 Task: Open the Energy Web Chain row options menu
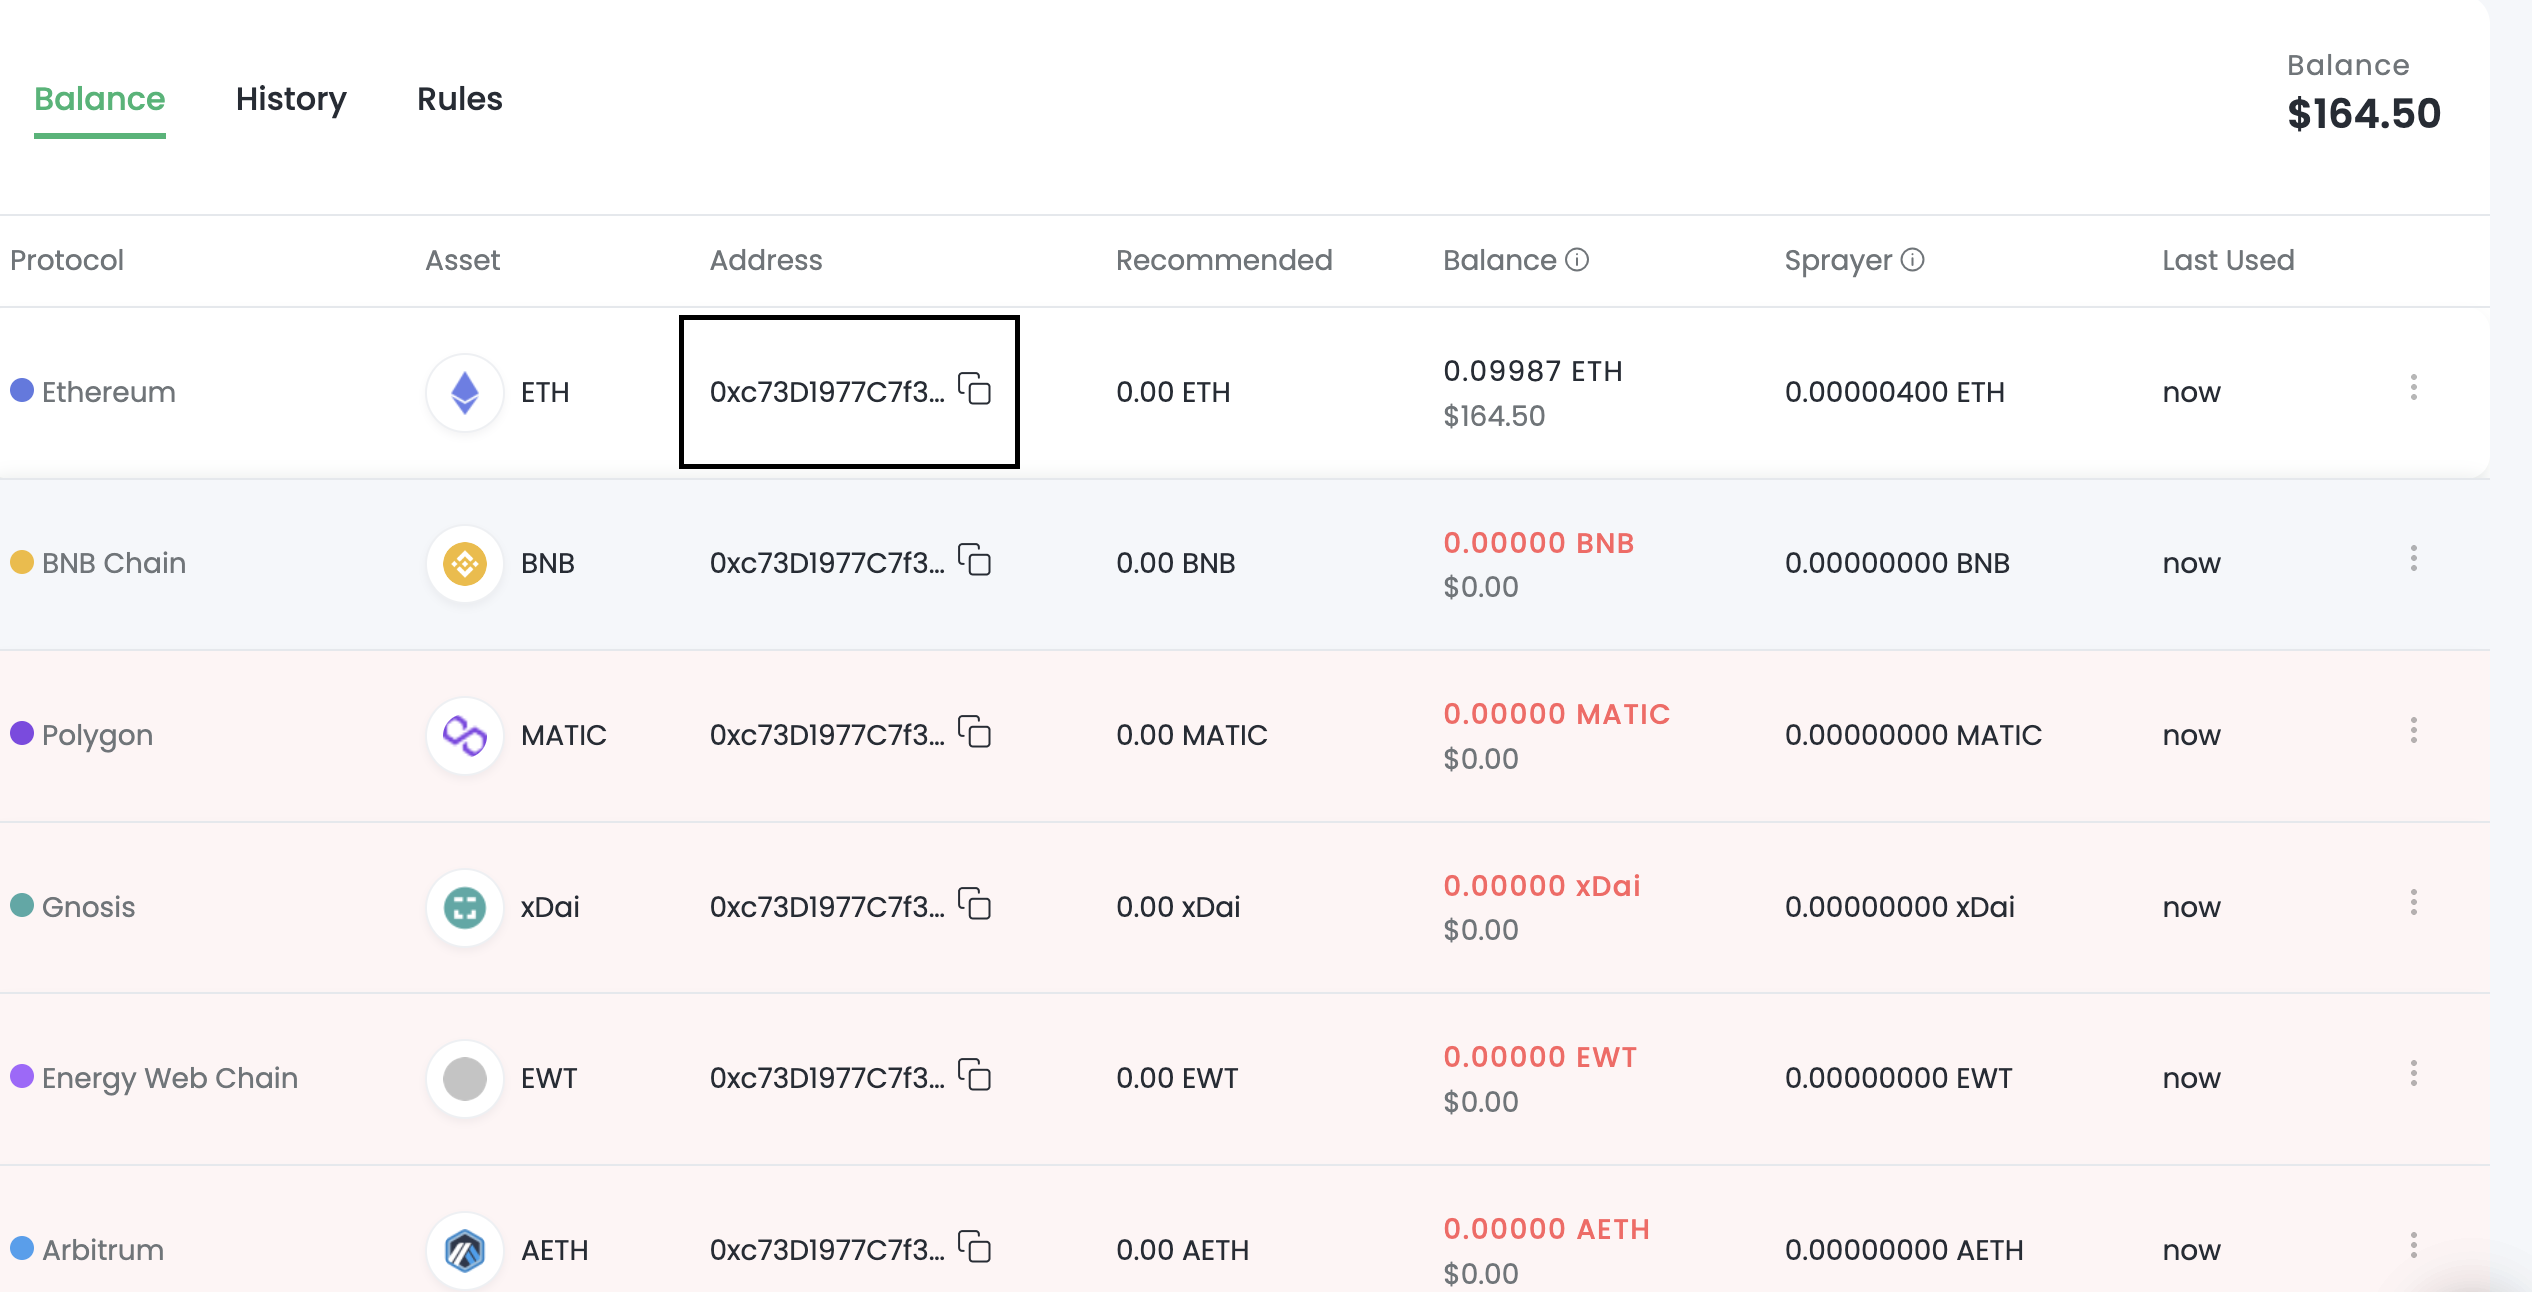pos(2413,1074)
